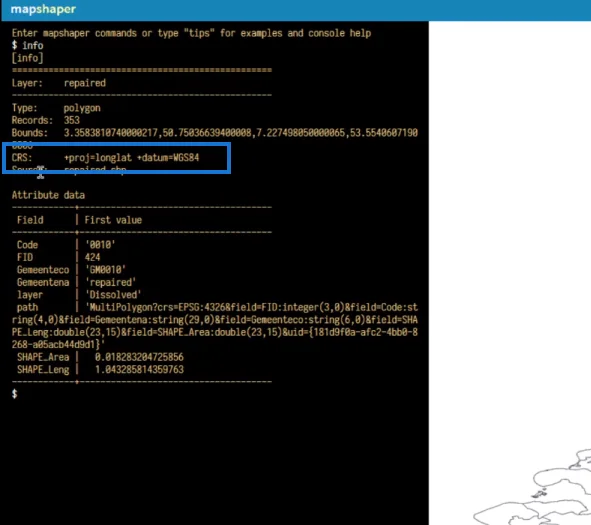Click the tips help line at console top
Screen dimensions: 591x525
pos(191,33)
